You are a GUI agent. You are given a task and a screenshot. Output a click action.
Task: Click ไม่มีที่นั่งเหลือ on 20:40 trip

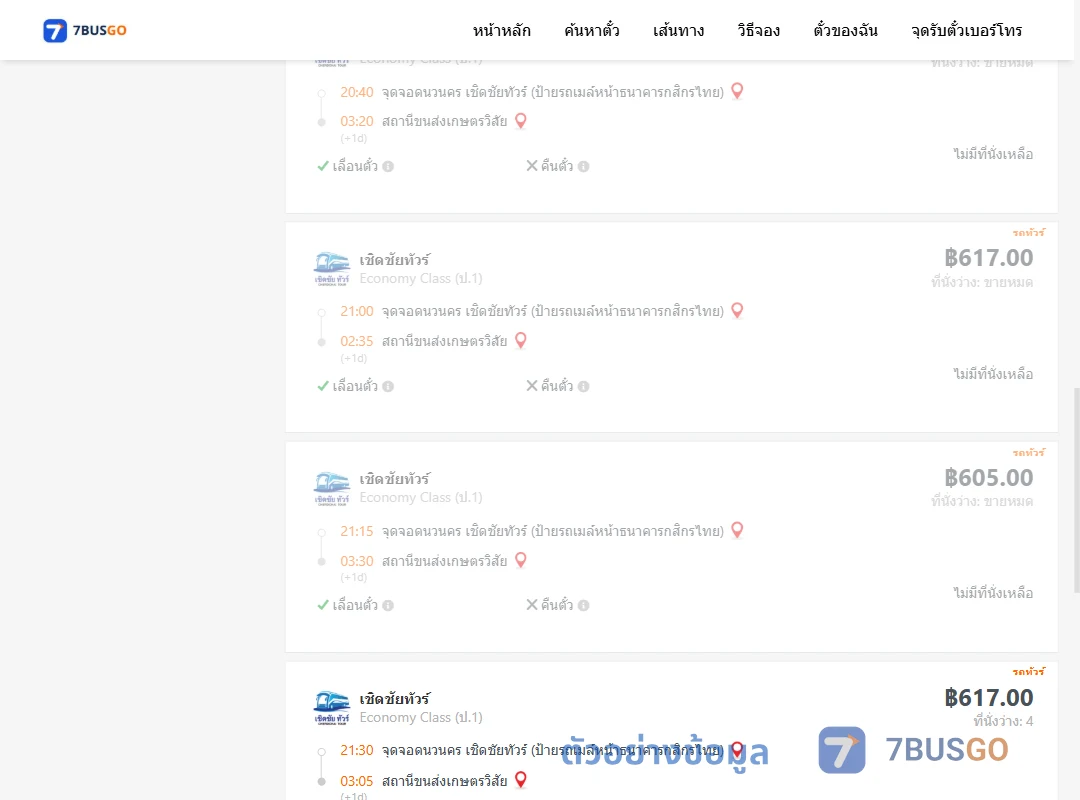click(993, 154)
